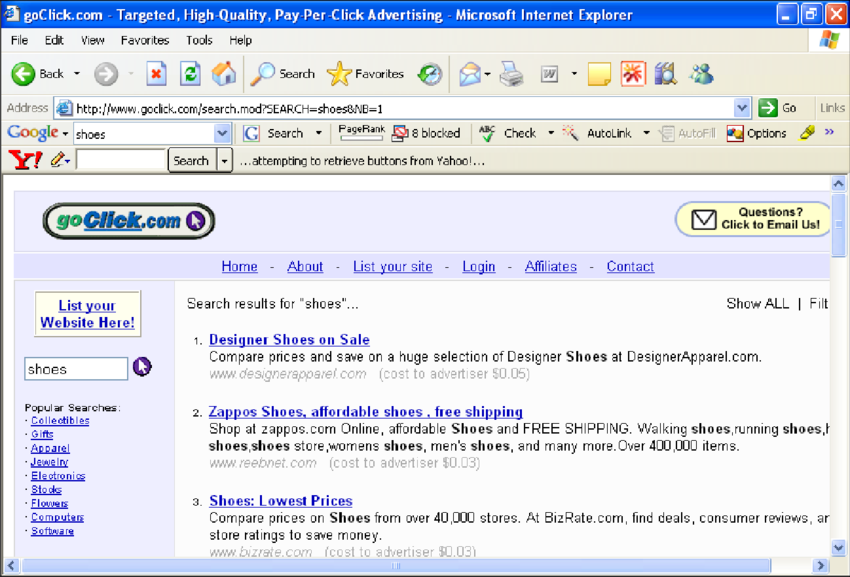Click the Yahoo! logo icon
850x577 pixels.
25,161
